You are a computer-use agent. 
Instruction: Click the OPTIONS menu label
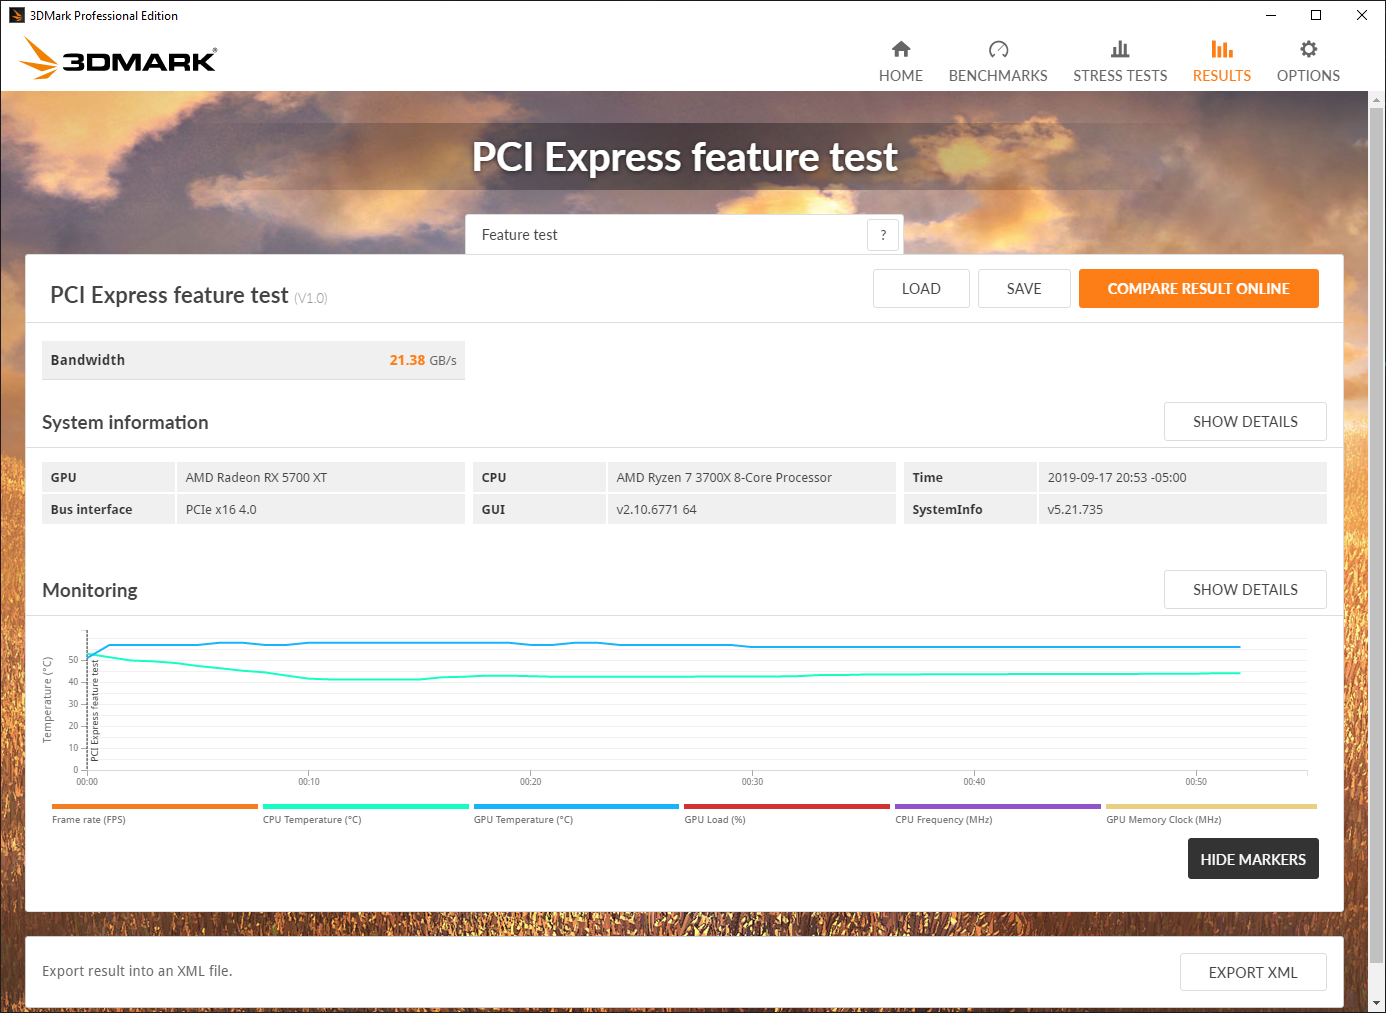(x=1308, y=76)
